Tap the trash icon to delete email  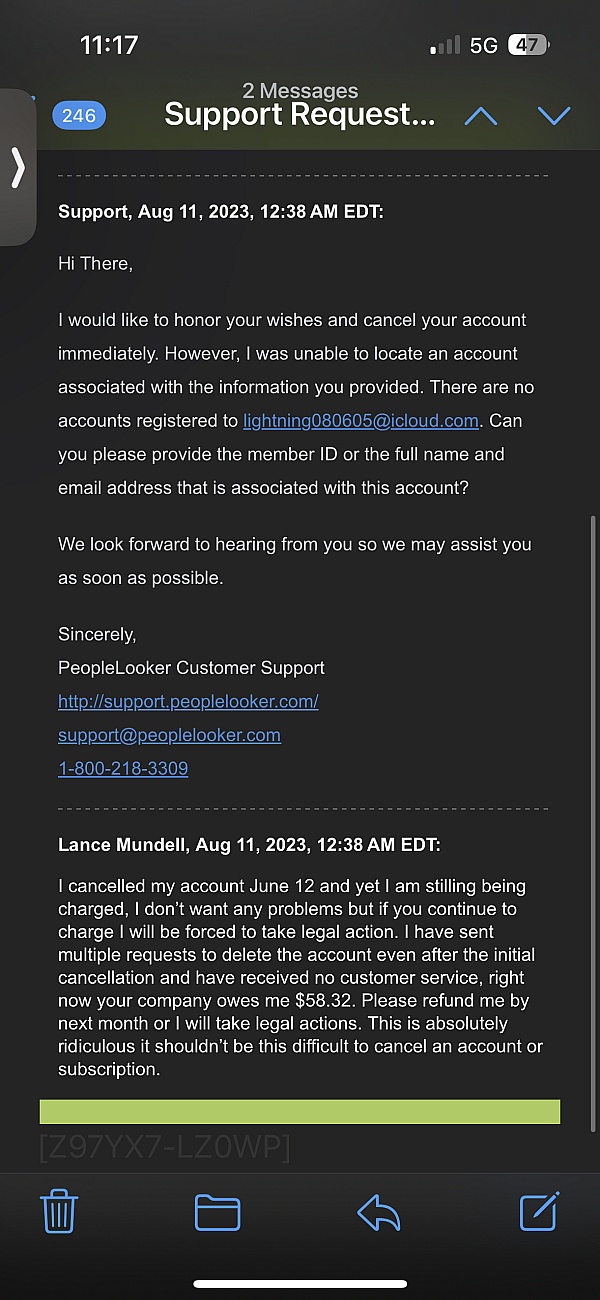pyautogui.click(x=59, y=1211)
